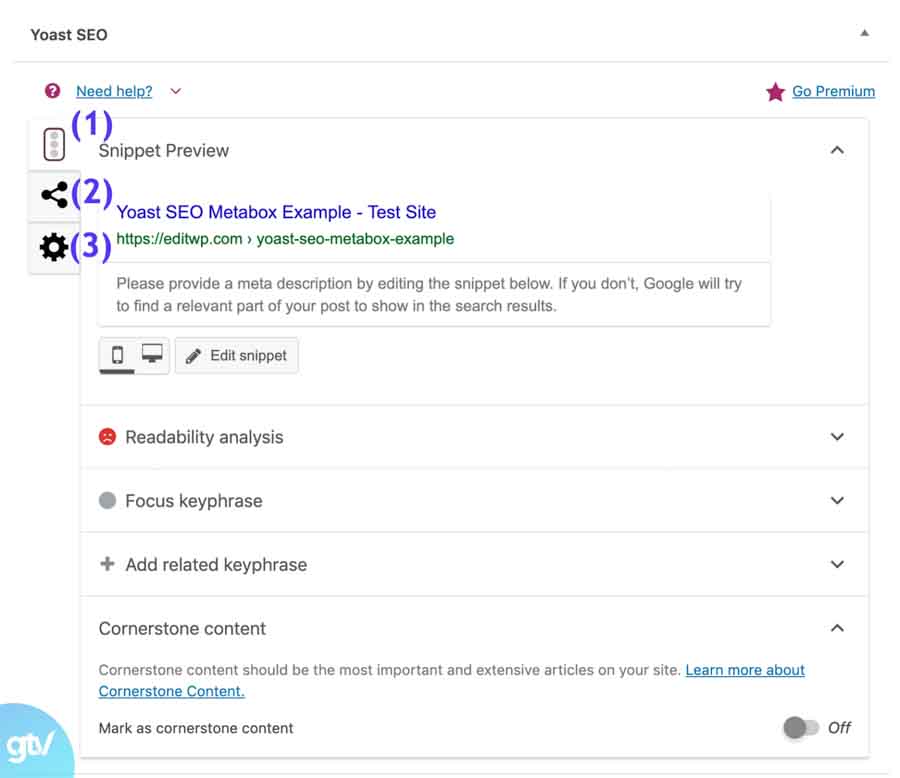This screenshot has width=900, height=778.
Task: Collapse the Yoast SEO metabox panel arrow
Action: click(864, 33)
